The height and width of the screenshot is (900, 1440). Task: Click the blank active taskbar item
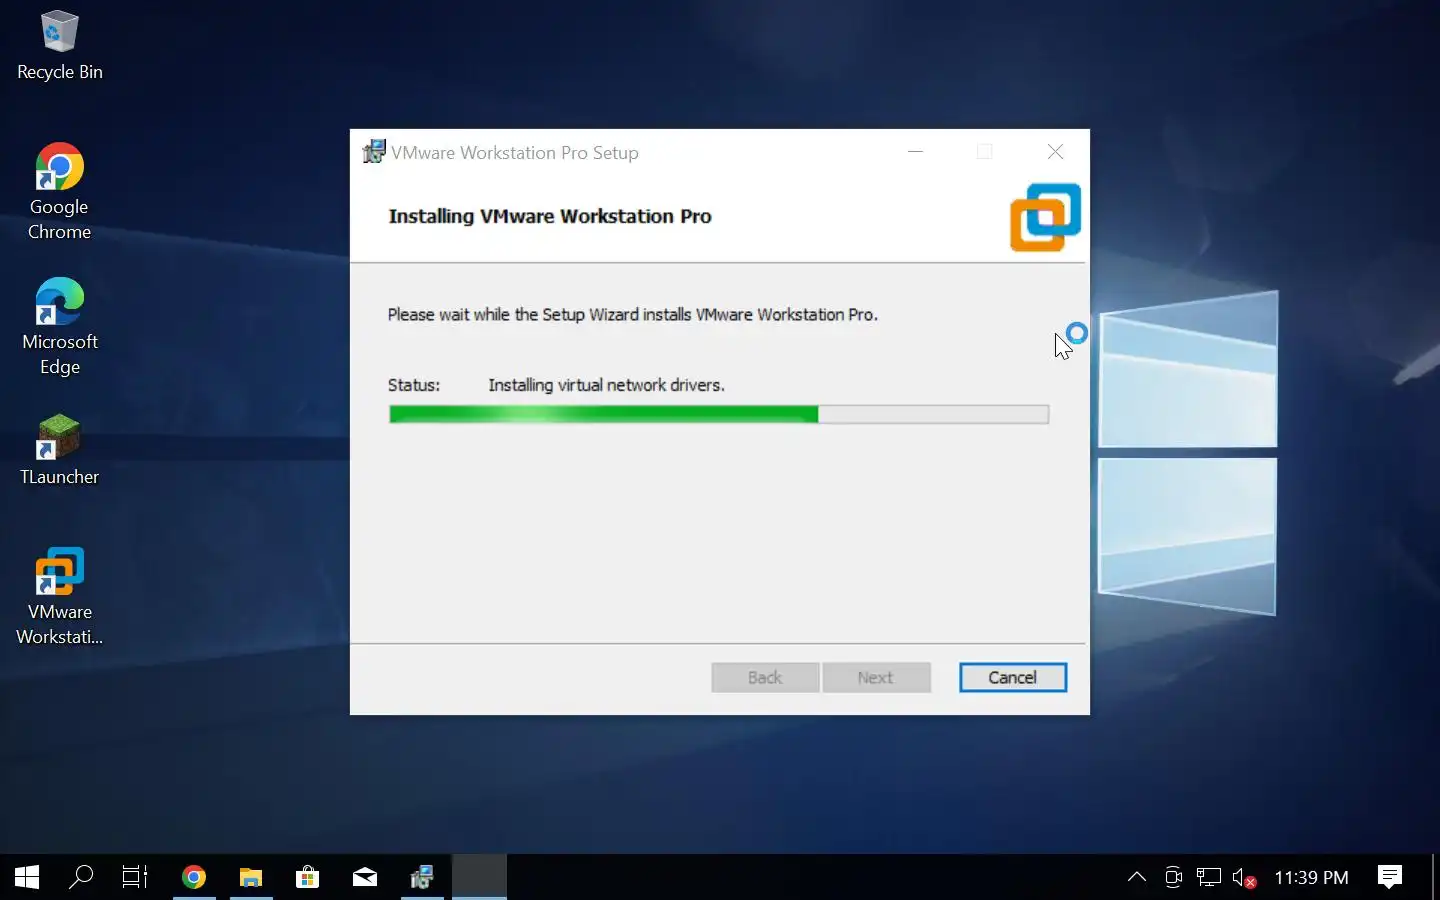point(479,877)
